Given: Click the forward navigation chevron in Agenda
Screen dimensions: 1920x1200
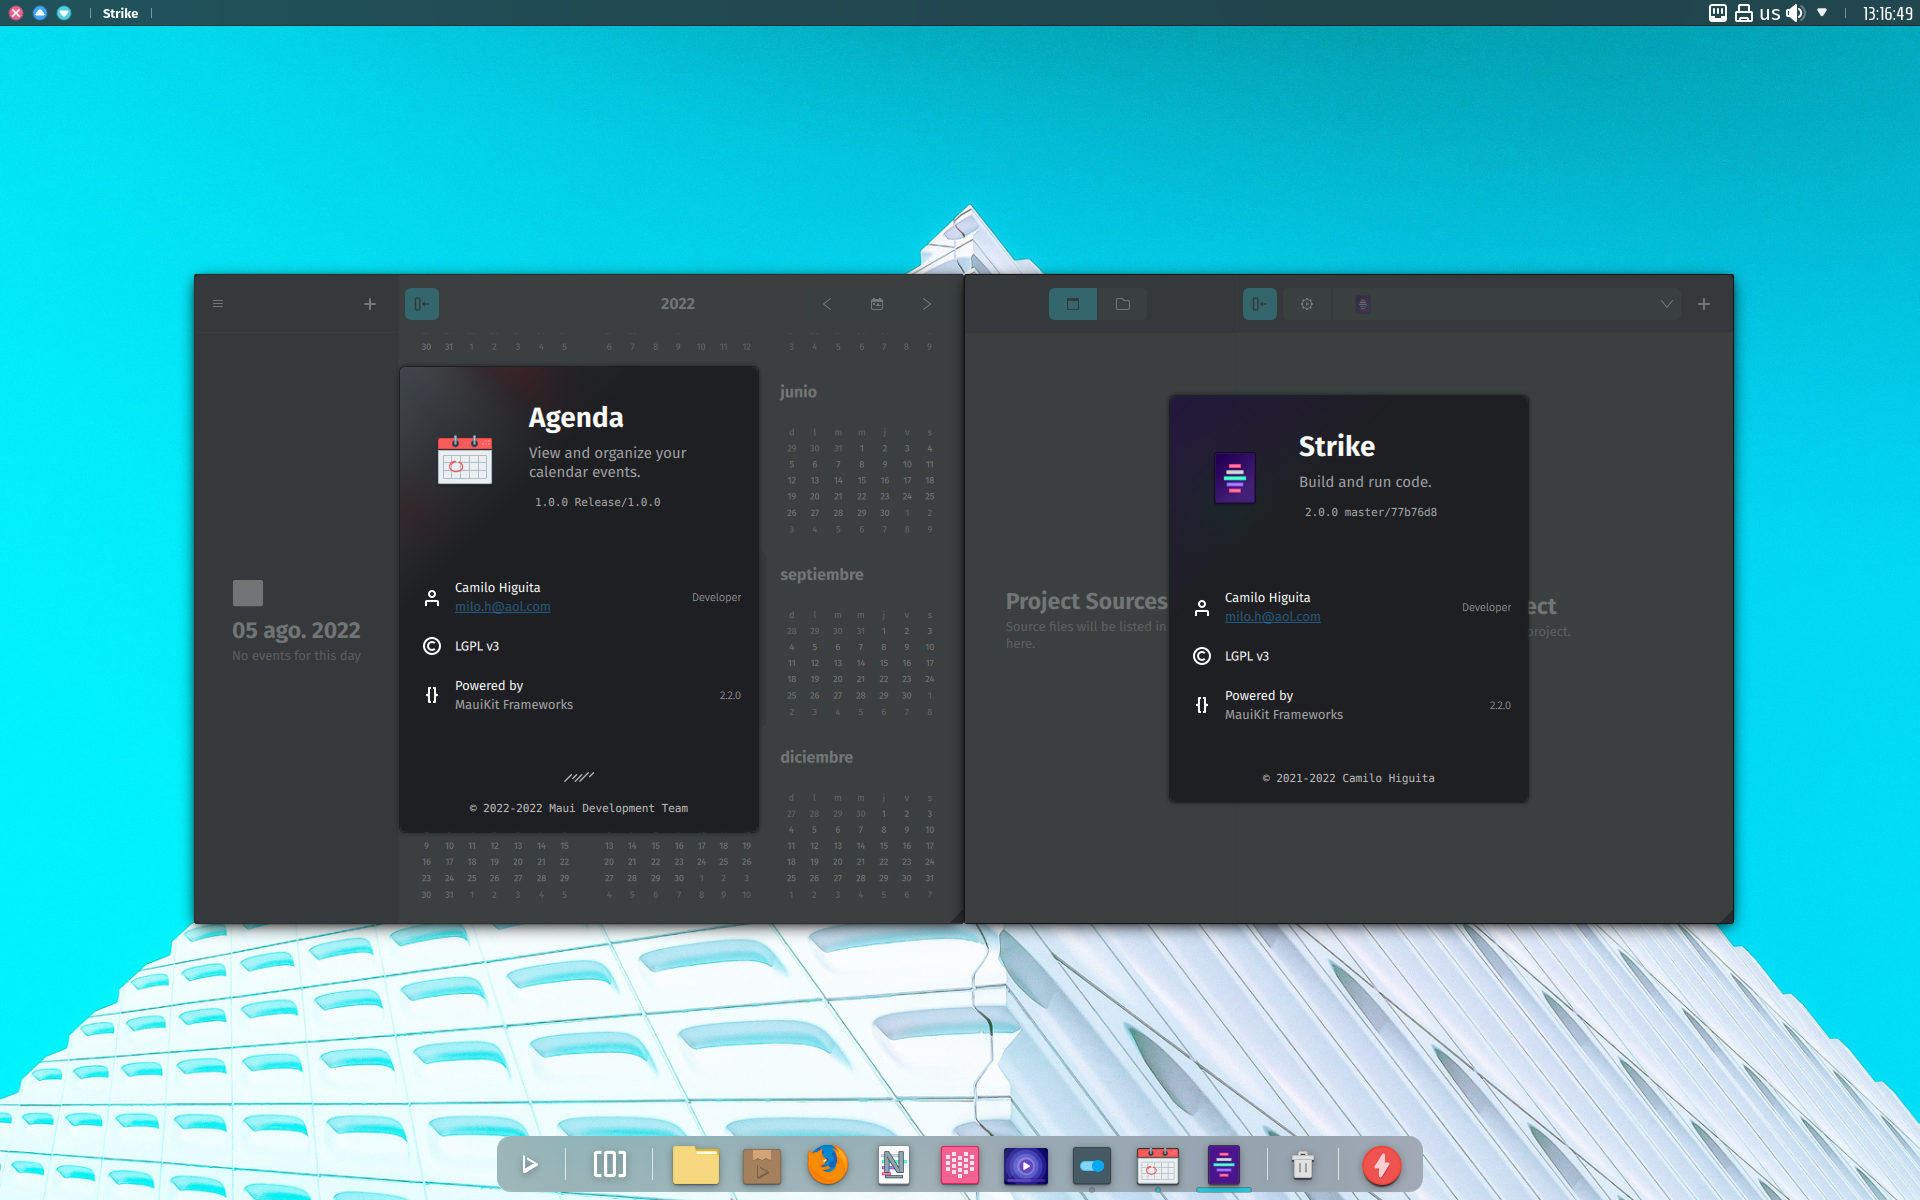Looking at the screenshot, I should pyautogui.click(x=926, y=304).
